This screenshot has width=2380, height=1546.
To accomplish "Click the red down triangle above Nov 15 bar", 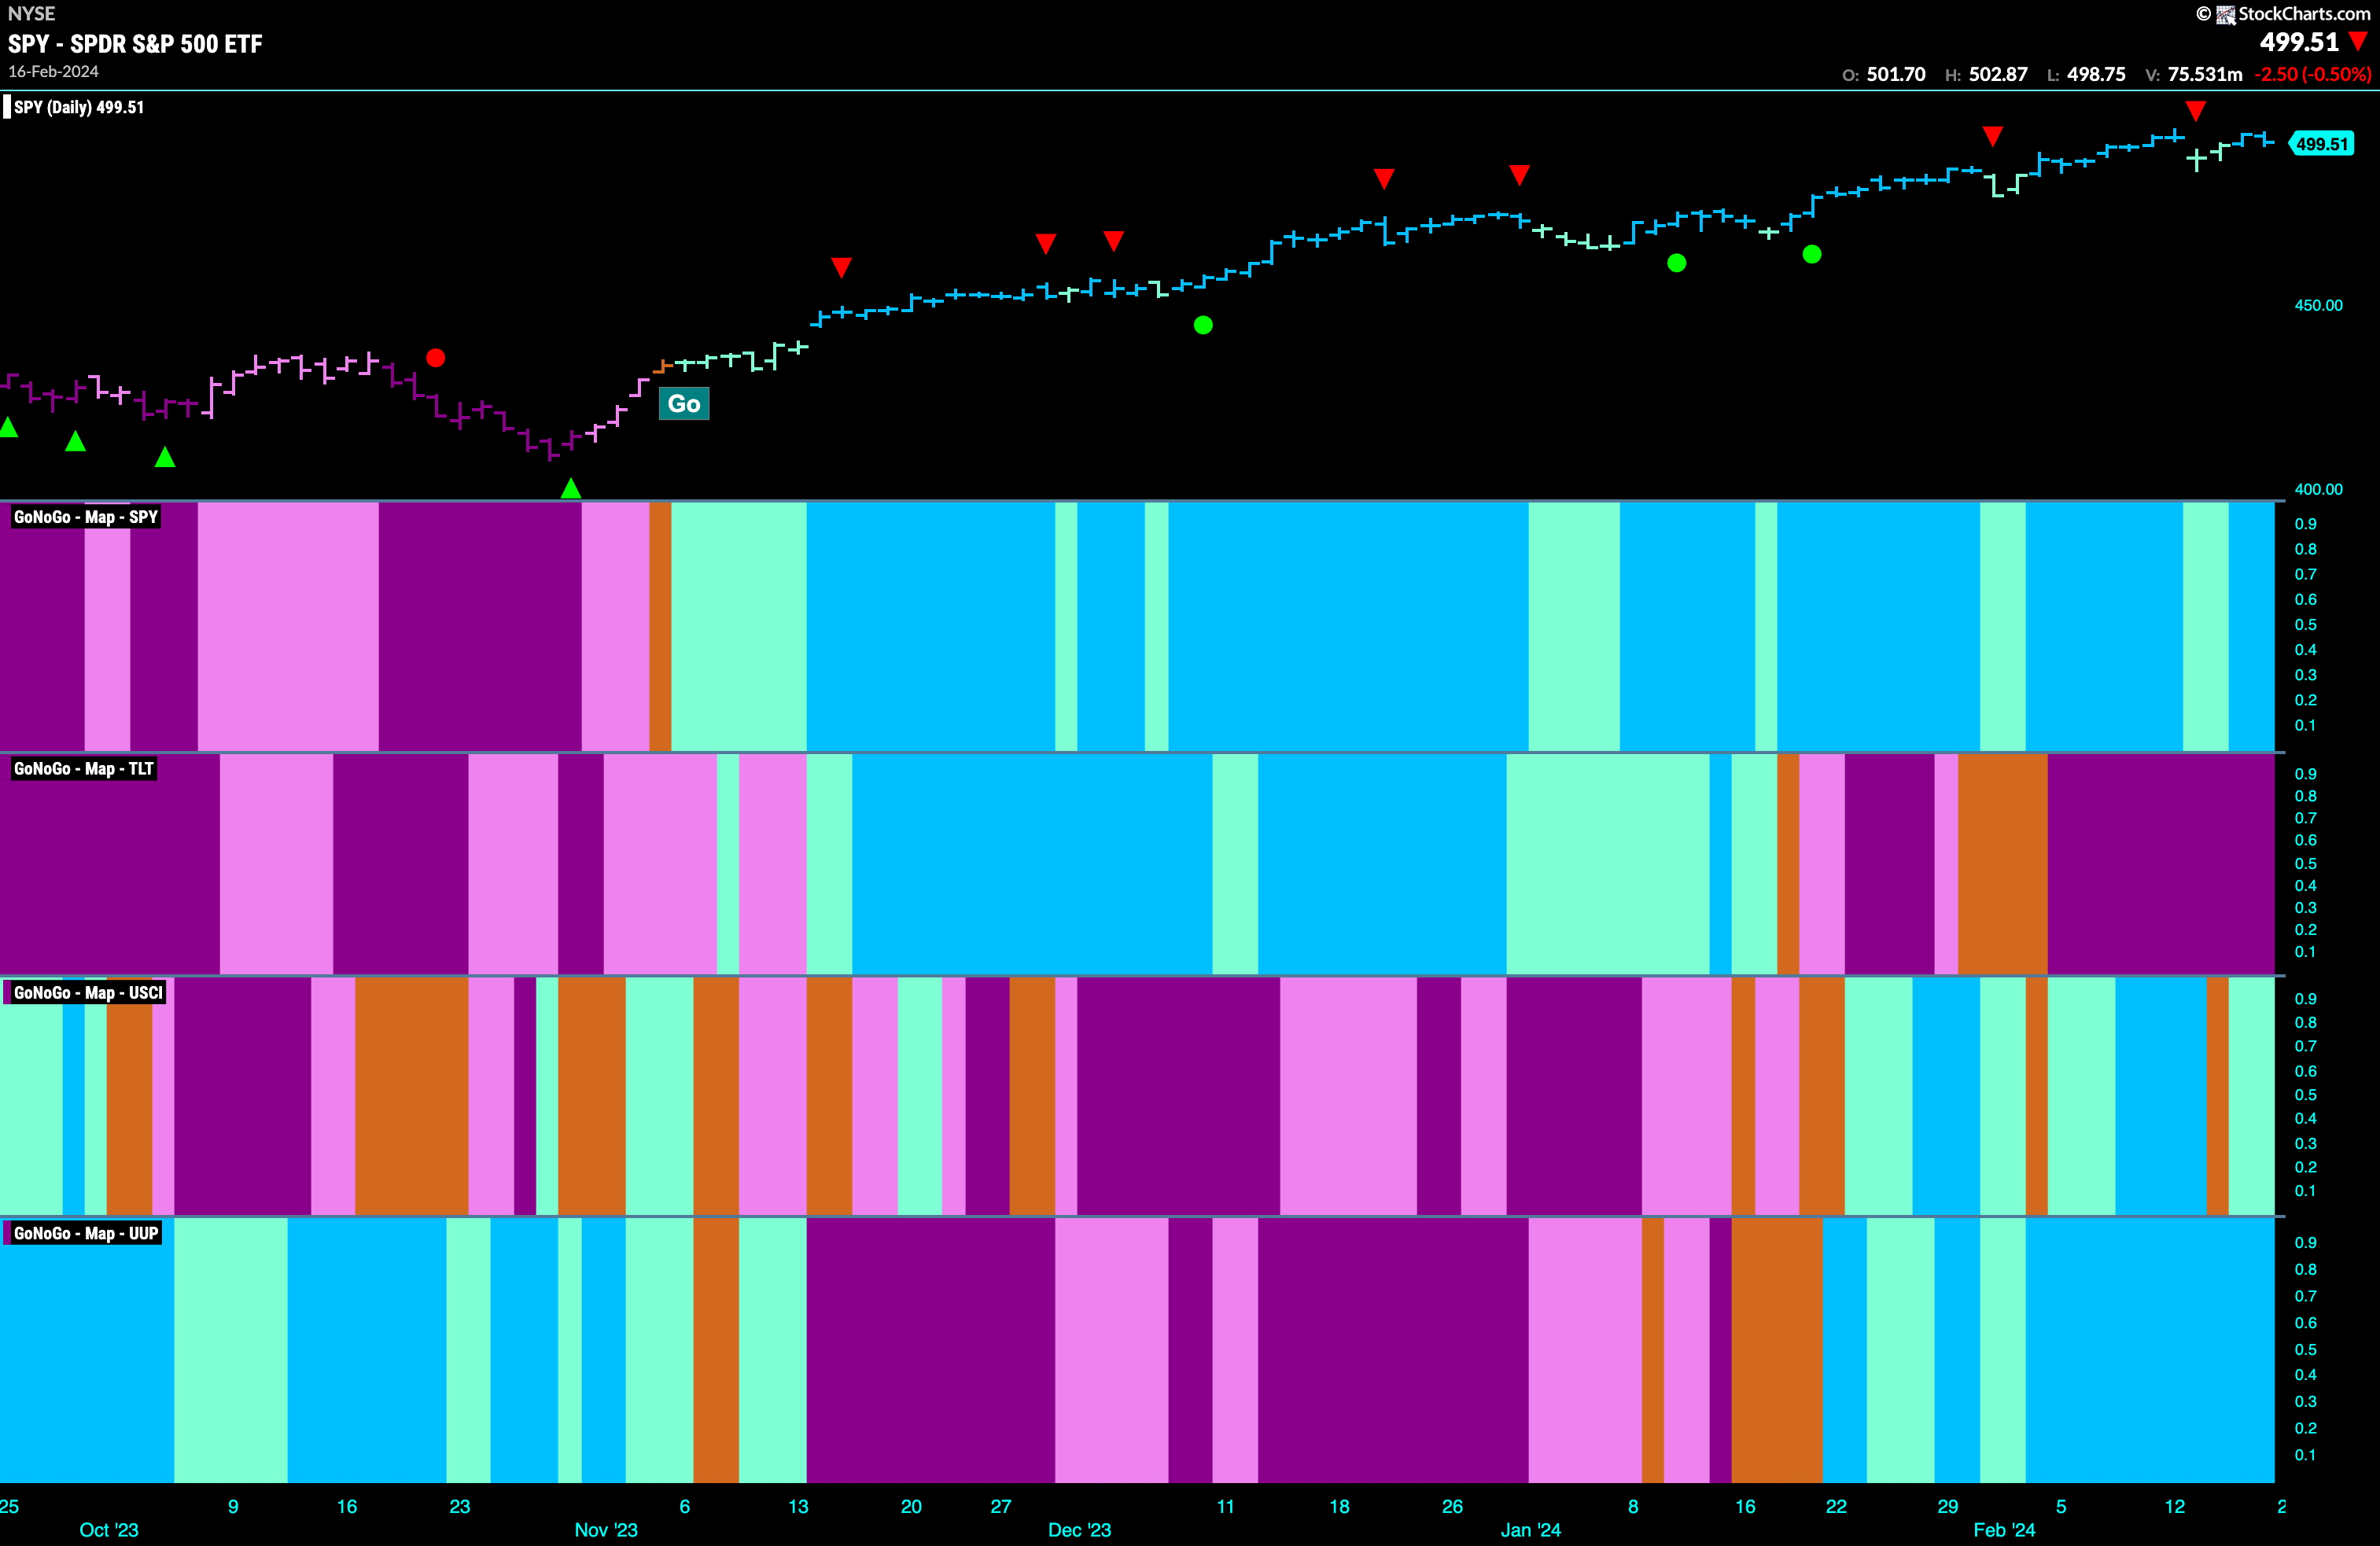I will point(842,267).
